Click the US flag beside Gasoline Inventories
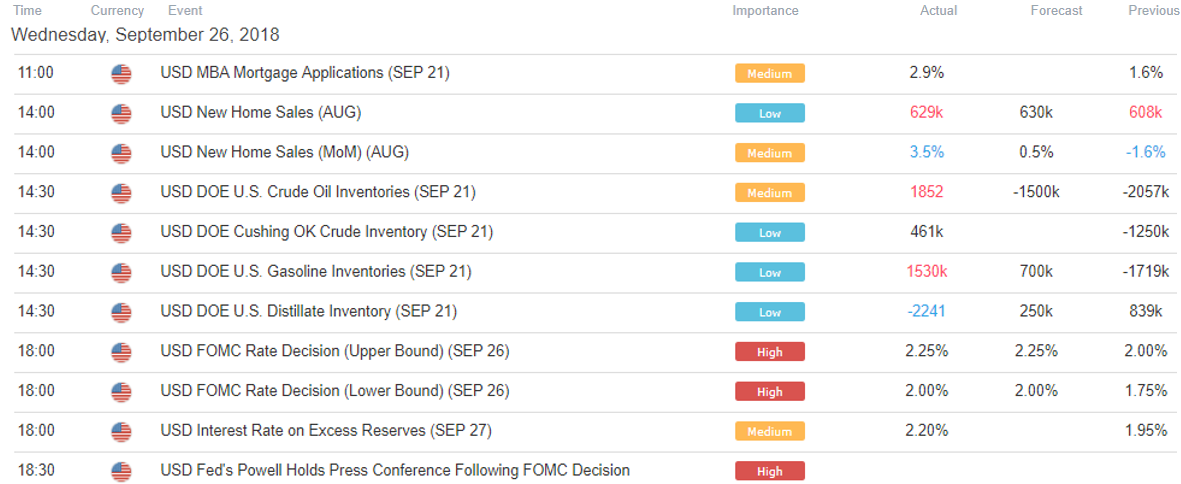 [121, 272]
